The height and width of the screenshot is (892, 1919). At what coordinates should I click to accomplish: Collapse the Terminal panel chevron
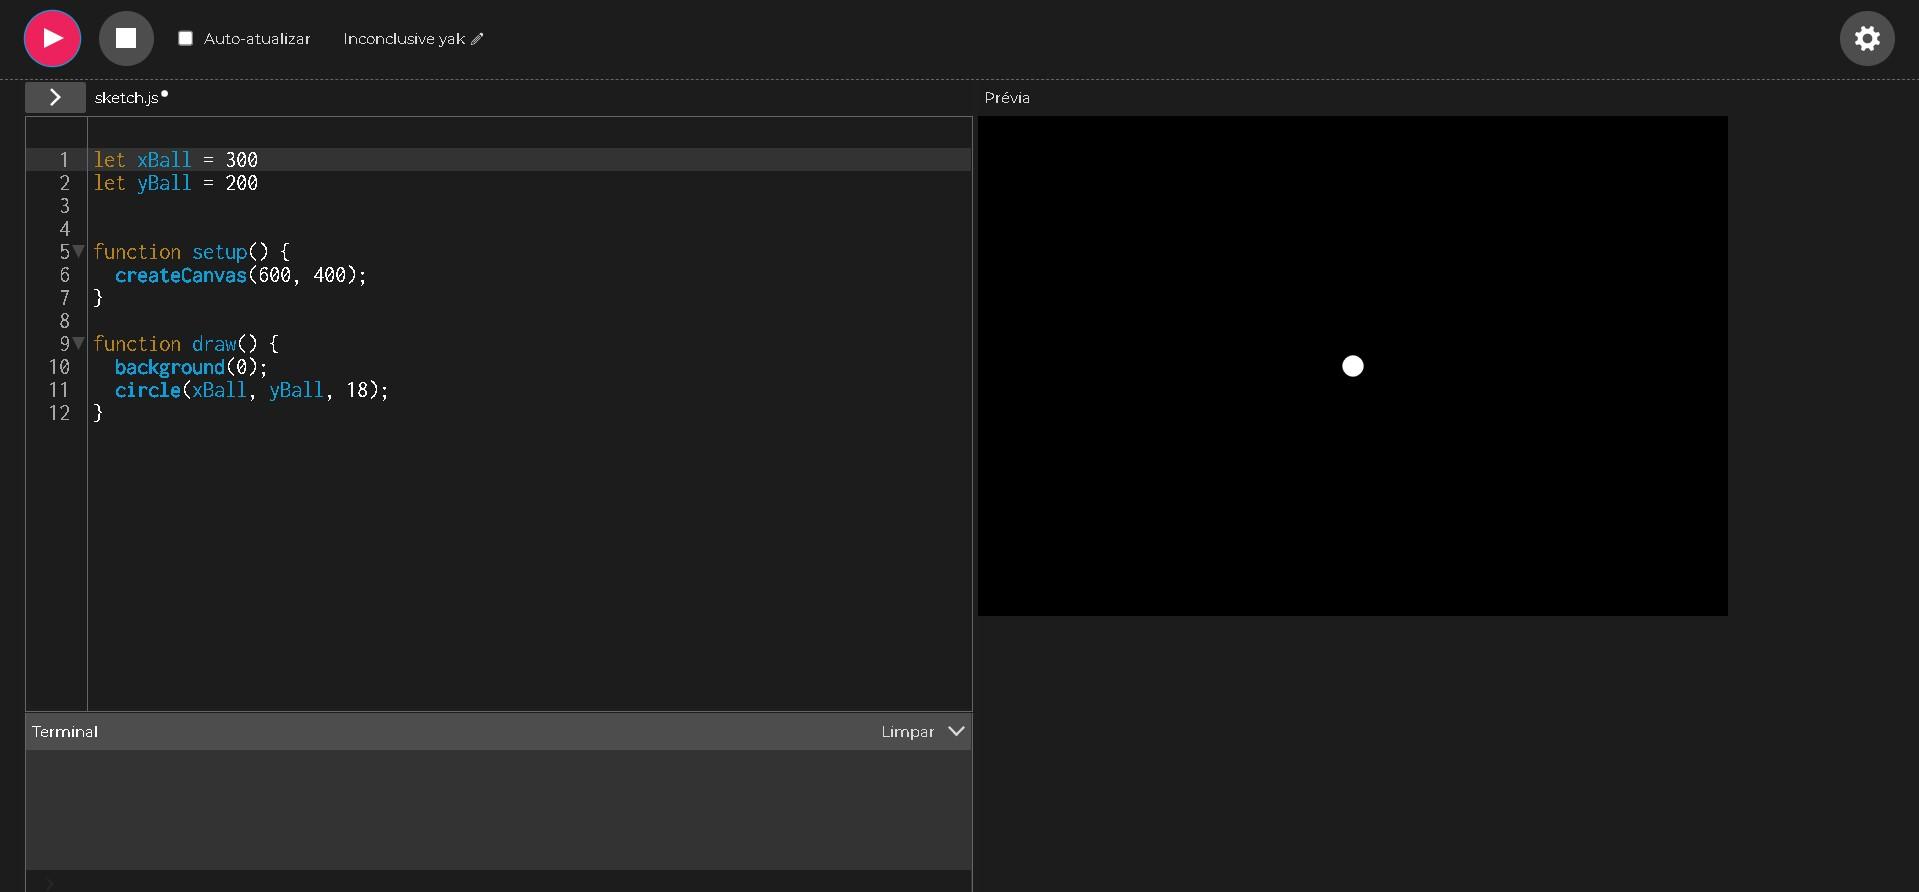point(956,731)
